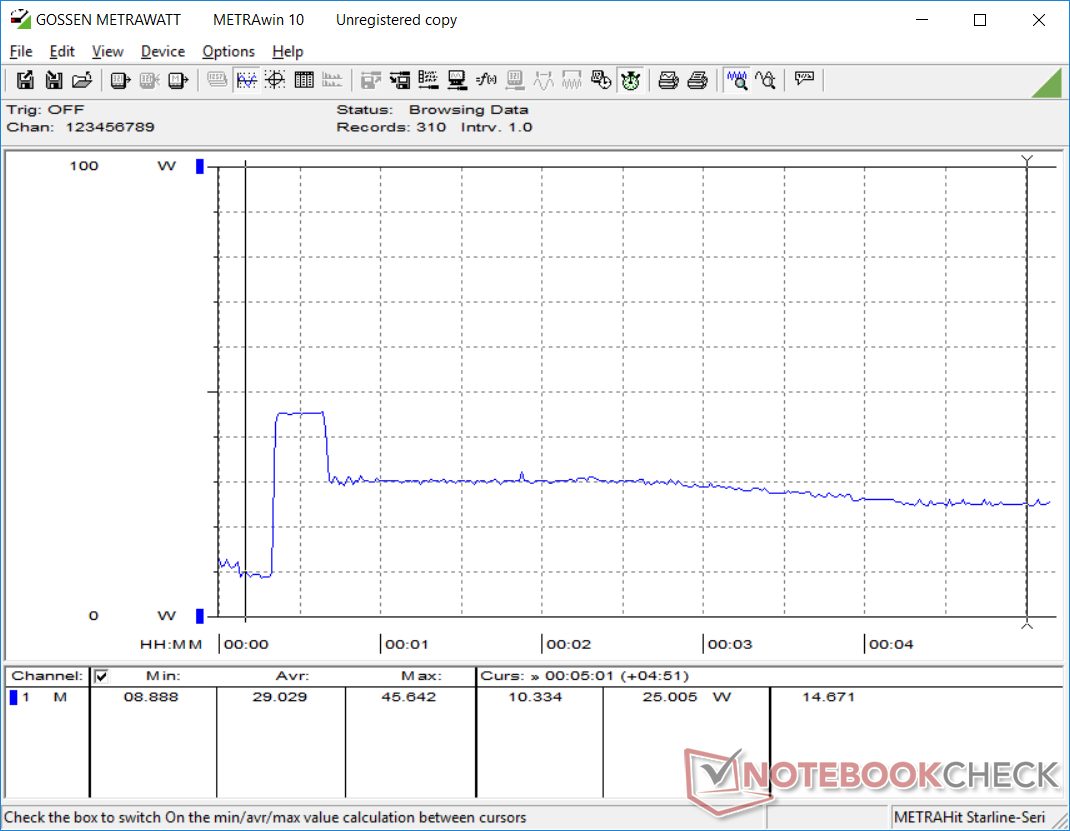Image resolution: width=1070 pixels, height=831 pixels.
Task: Click the speech bubble help icon
Action: [804, 80]
